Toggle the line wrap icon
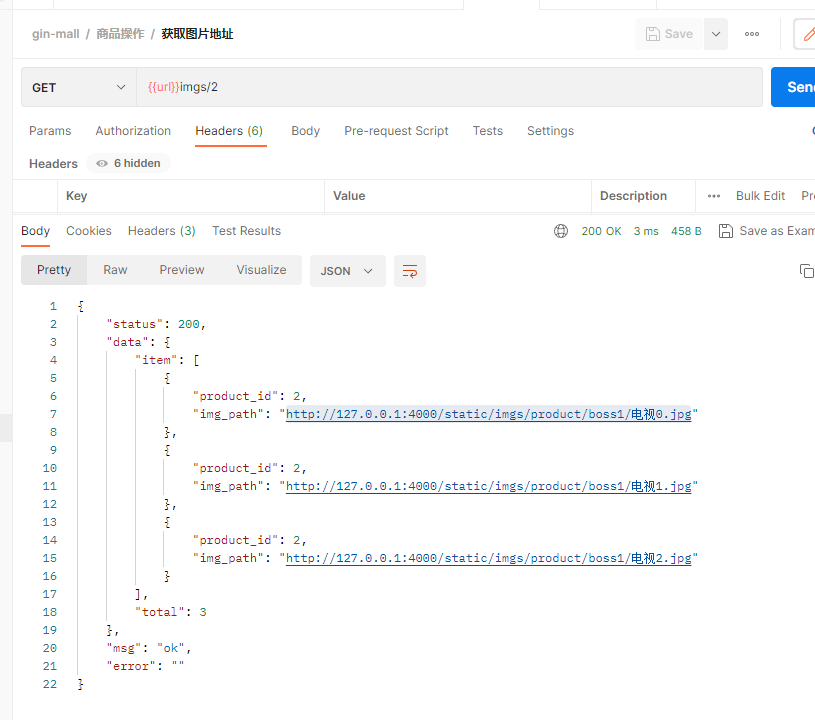Screen dimensions: 815x720 [410, 271]
